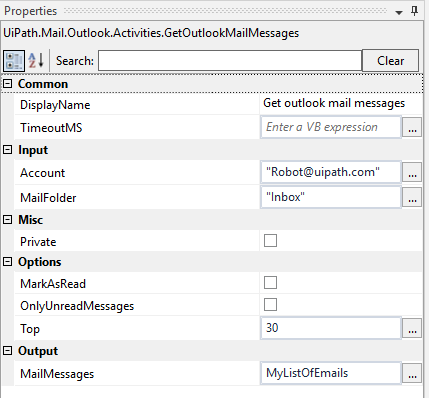Check the MarkAsRead option
This screenshot has width=429, height=398.
pyautogui.click(x=270, y=282)
